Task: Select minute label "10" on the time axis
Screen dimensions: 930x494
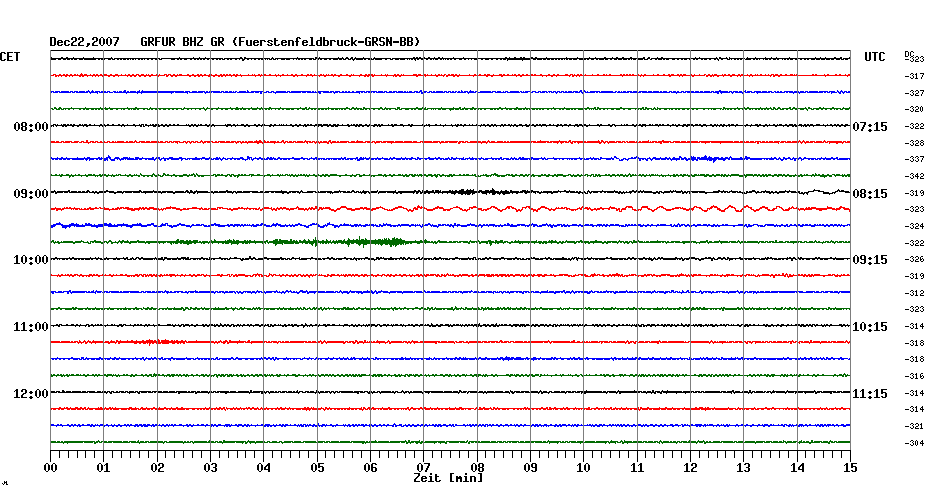Action: tap(584, 468)
